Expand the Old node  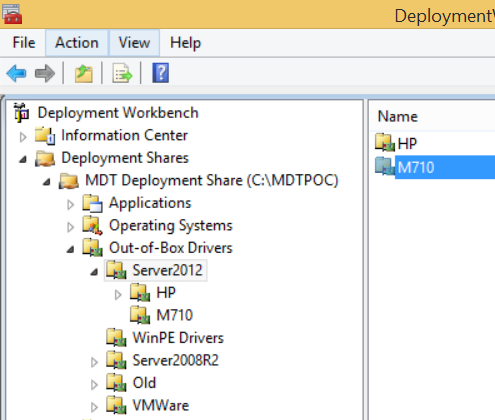point(94,385)
